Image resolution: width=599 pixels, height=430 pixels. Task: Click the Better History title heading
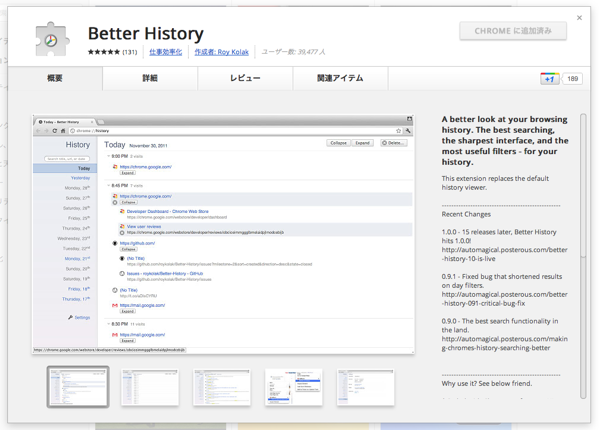tap(146, 34)
